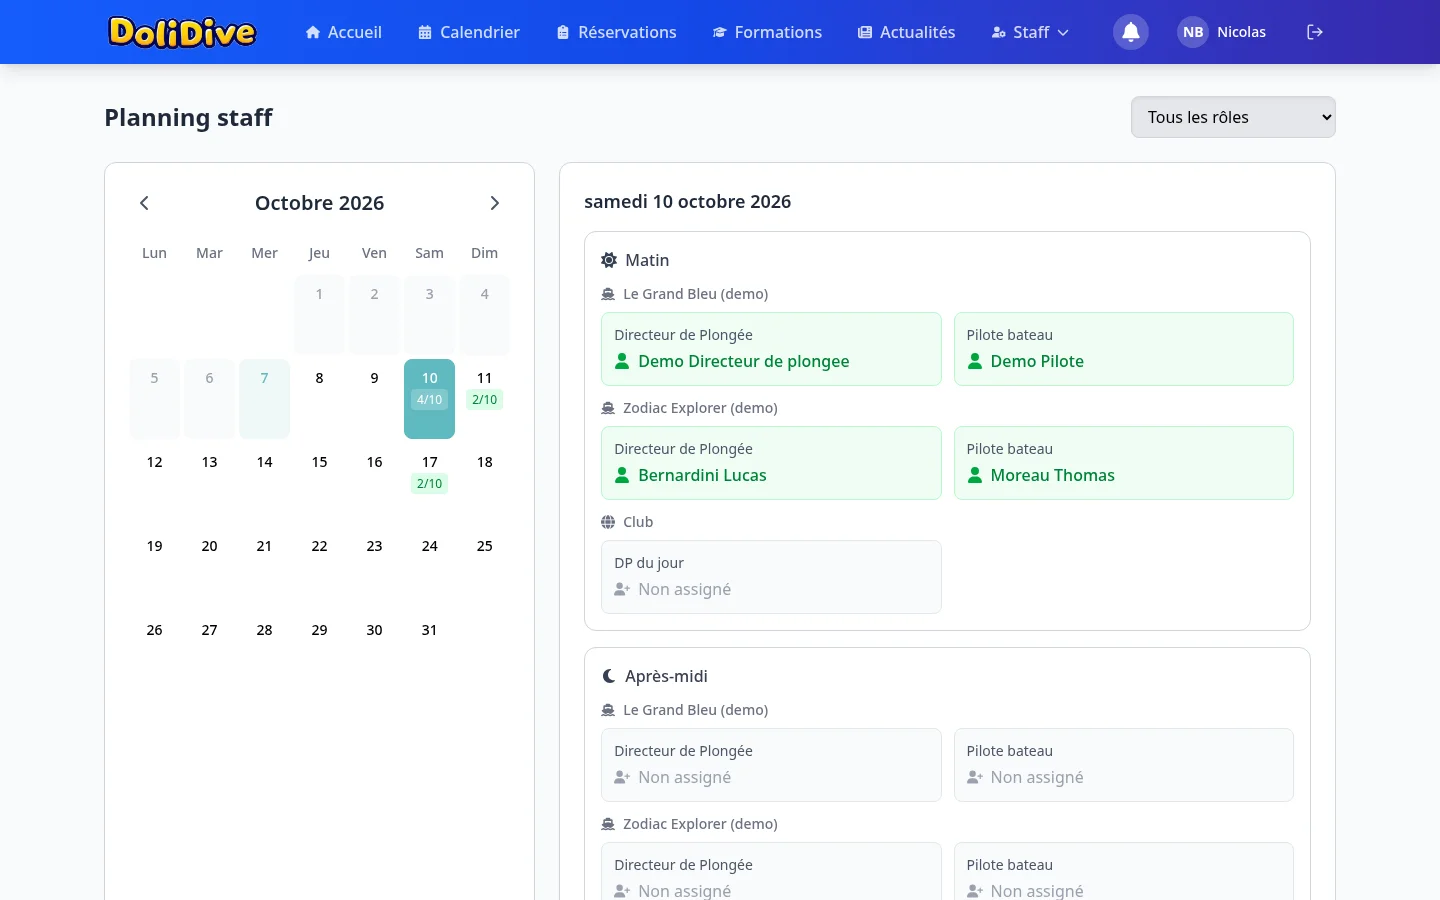Open Bernardini Lucas Directeur de Plongée slot
The height and width of the screenshot is (900, 1440).
coord(771,463)
